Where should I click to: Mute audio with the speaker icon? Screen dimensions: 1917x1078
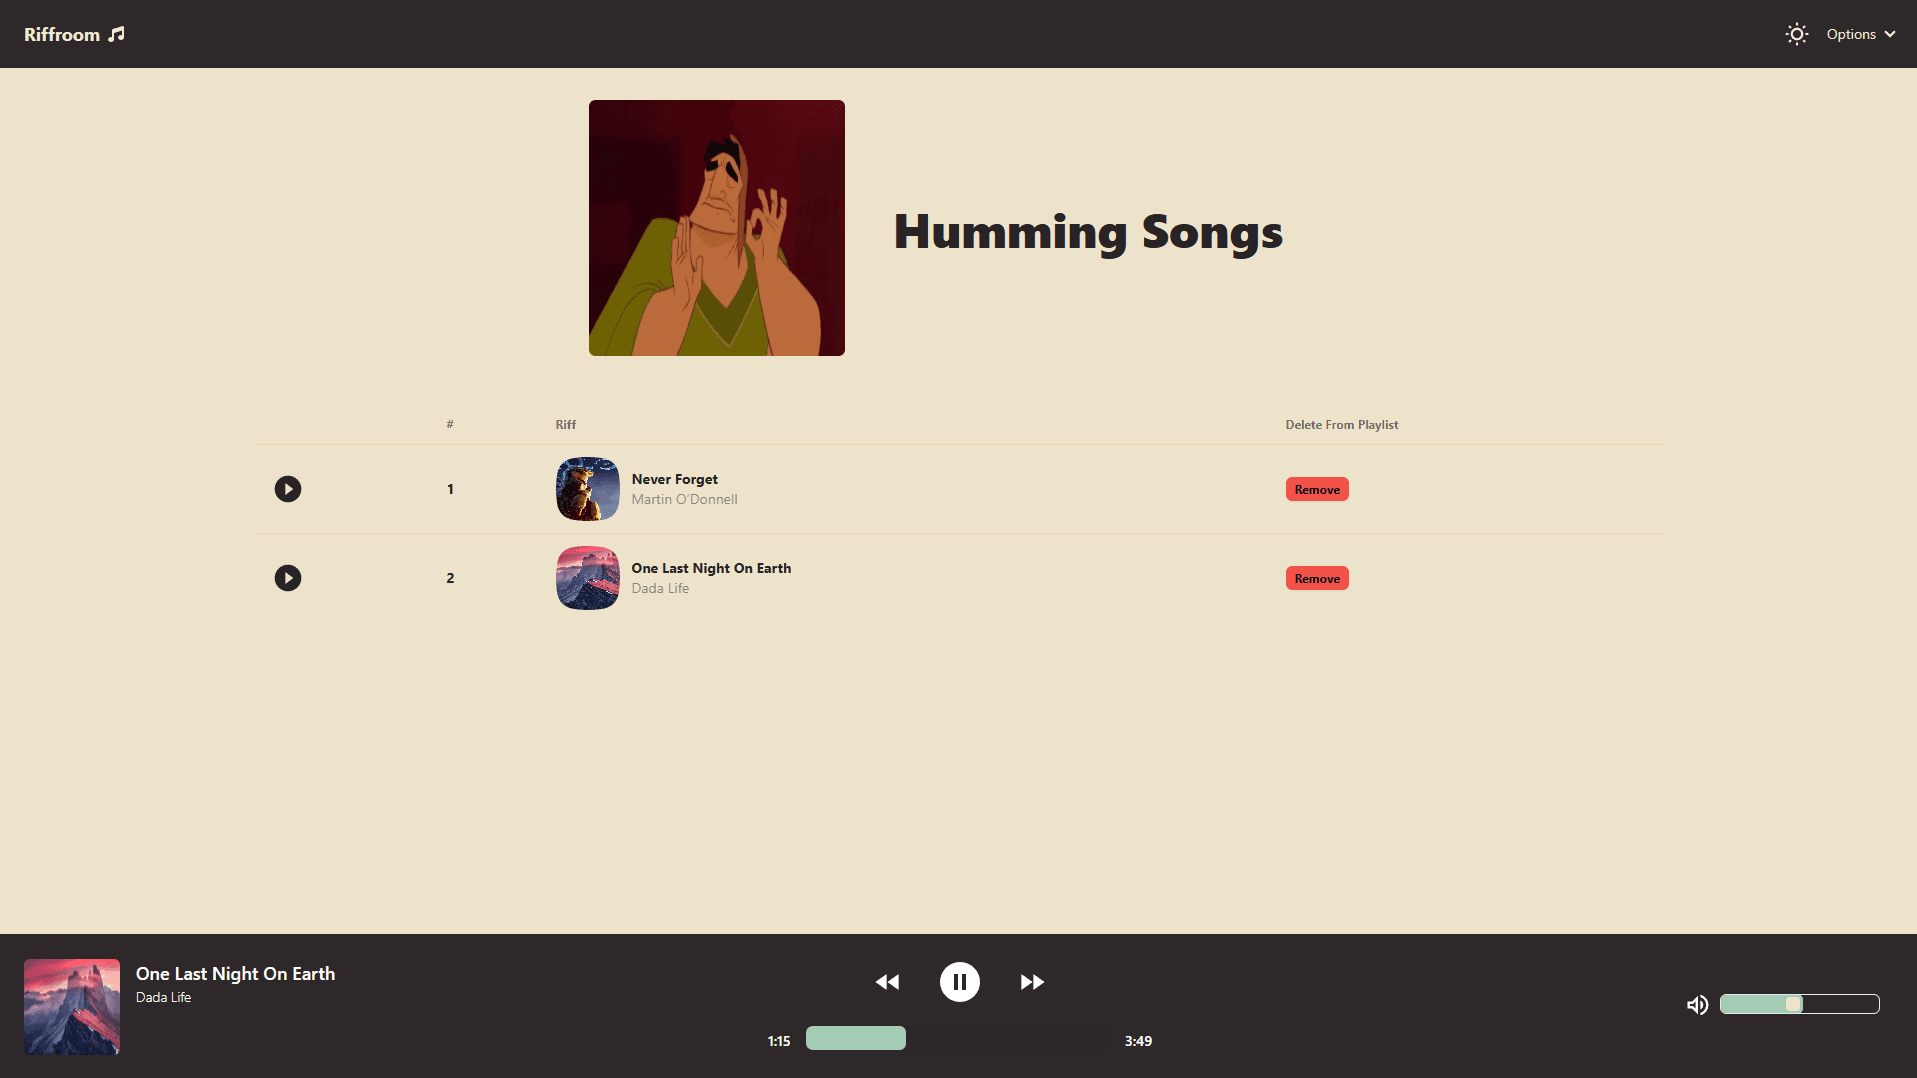tap(1697, 1005)
